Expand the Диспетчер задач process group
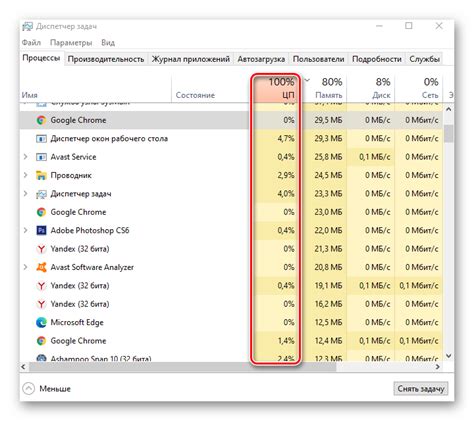This screenshot has width=474, height=421. click(x=26, y=194)
